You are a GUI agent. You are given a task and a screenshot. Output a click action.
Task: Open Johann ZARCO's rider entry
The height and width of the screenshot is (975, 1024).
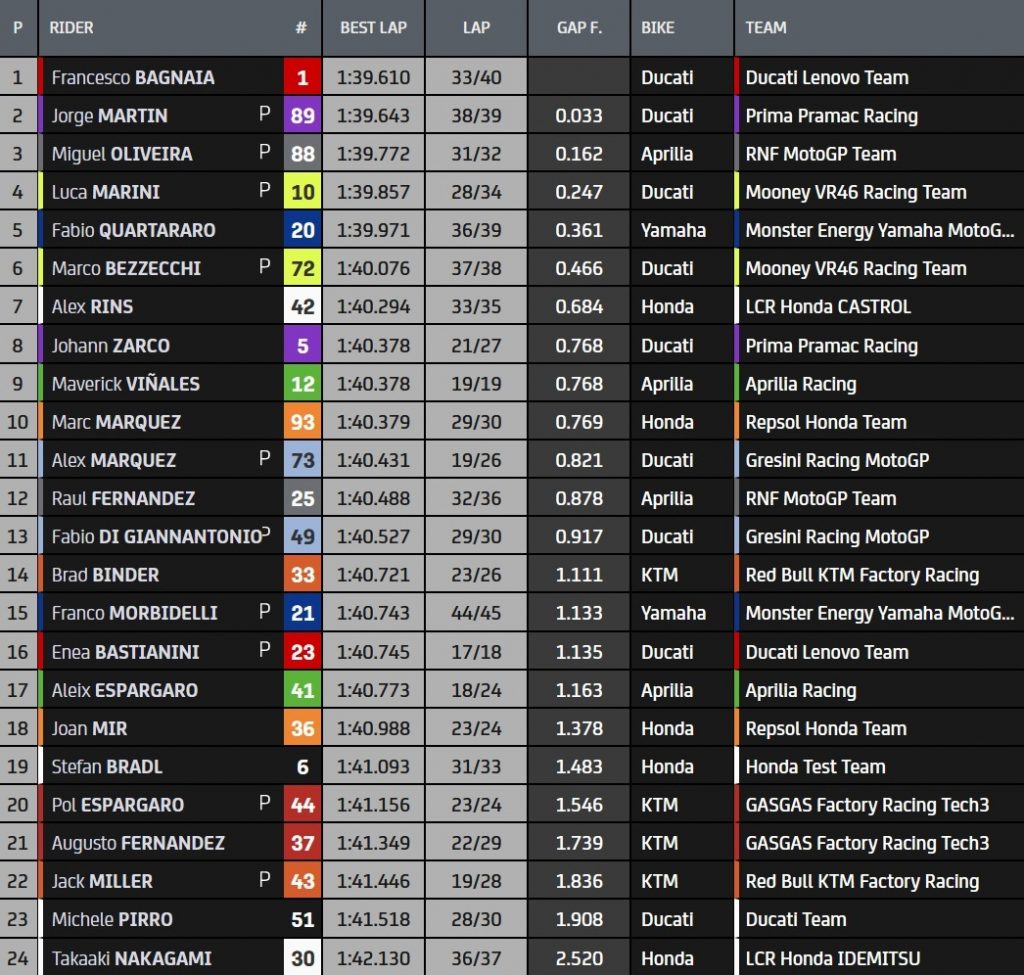111,346
